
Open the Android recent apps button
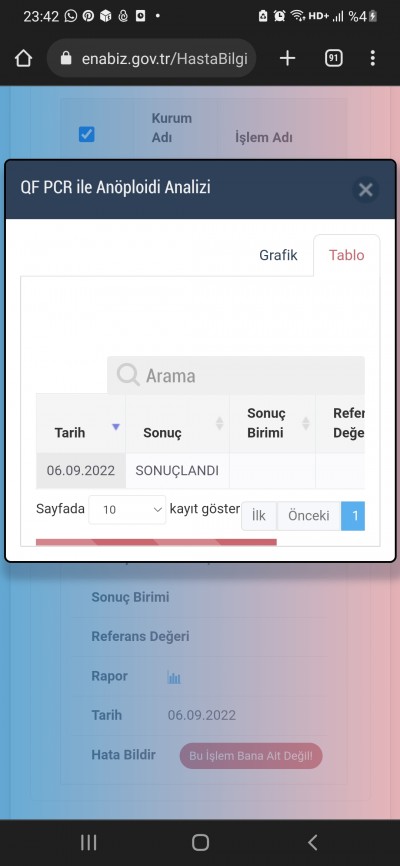88,842
